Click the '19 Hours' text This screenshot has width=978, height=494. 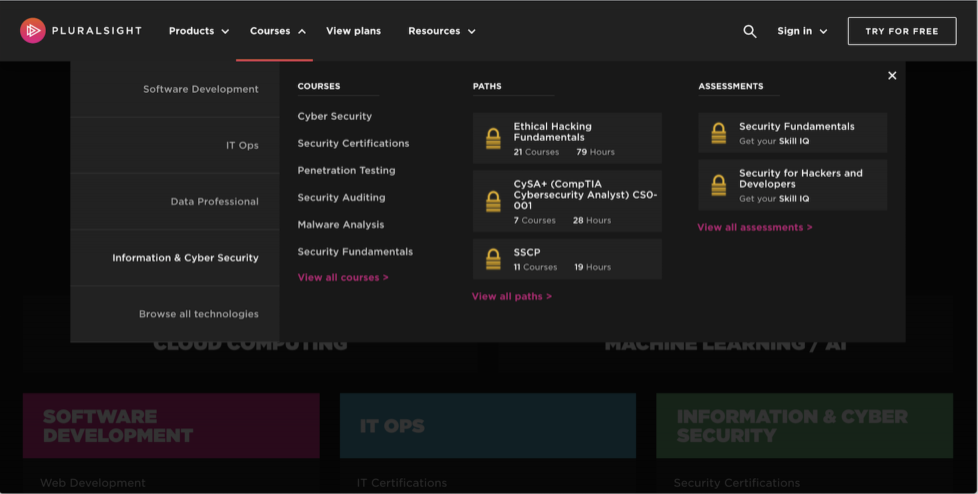(x=593, y=267)
